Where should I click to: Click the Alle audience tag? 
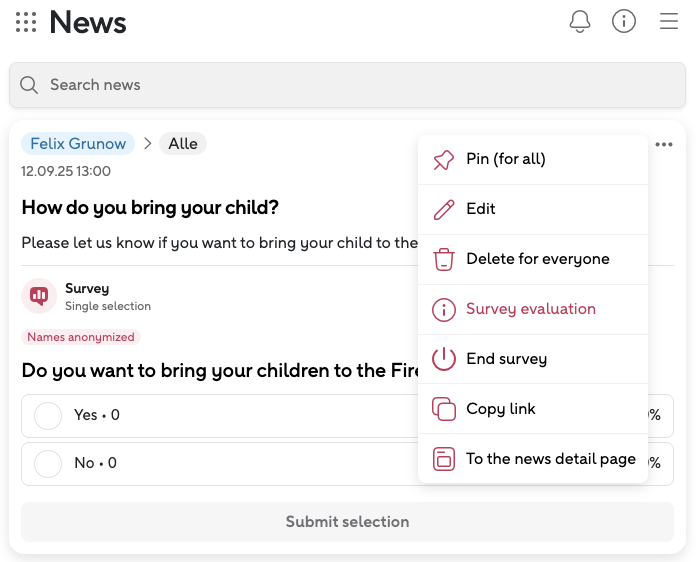click(182, 144)
